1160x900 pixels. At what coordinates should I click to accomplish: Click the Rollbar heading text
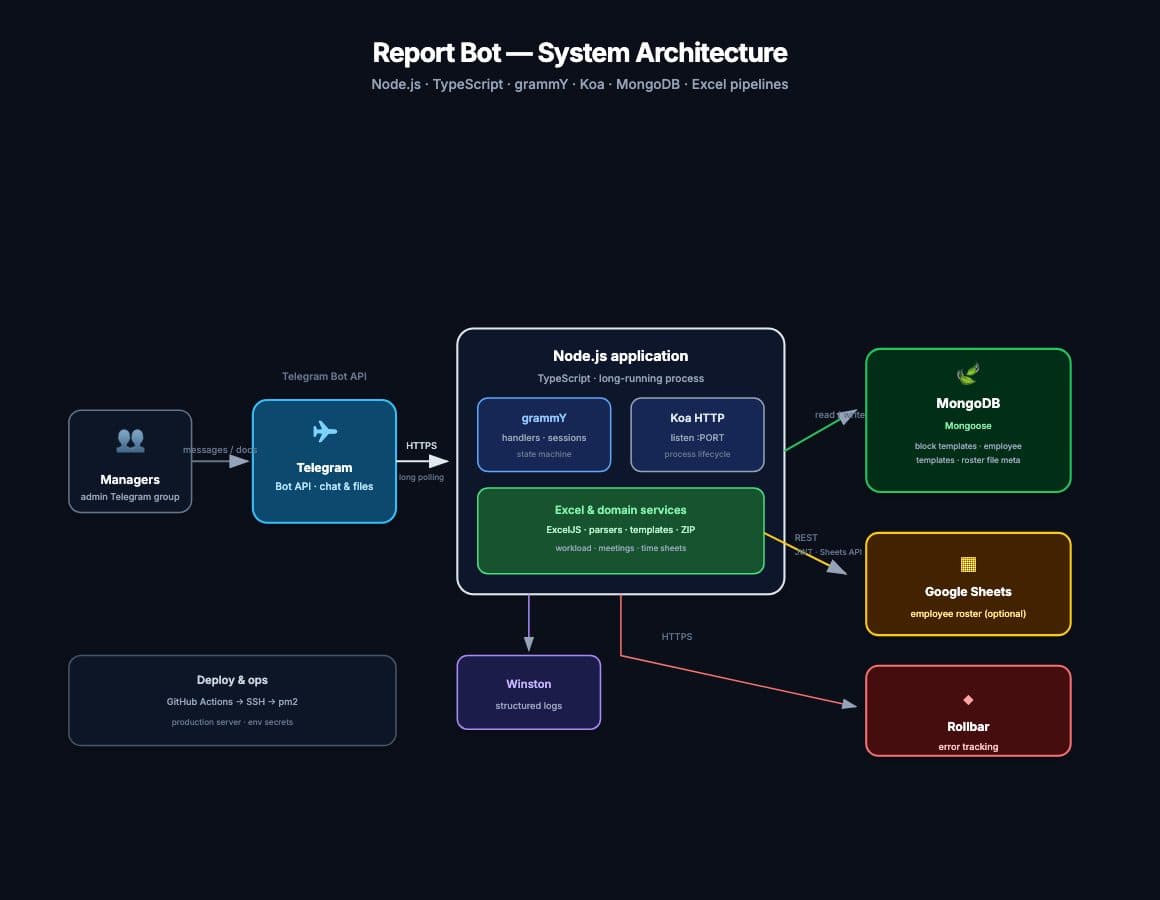pos(968,727)
